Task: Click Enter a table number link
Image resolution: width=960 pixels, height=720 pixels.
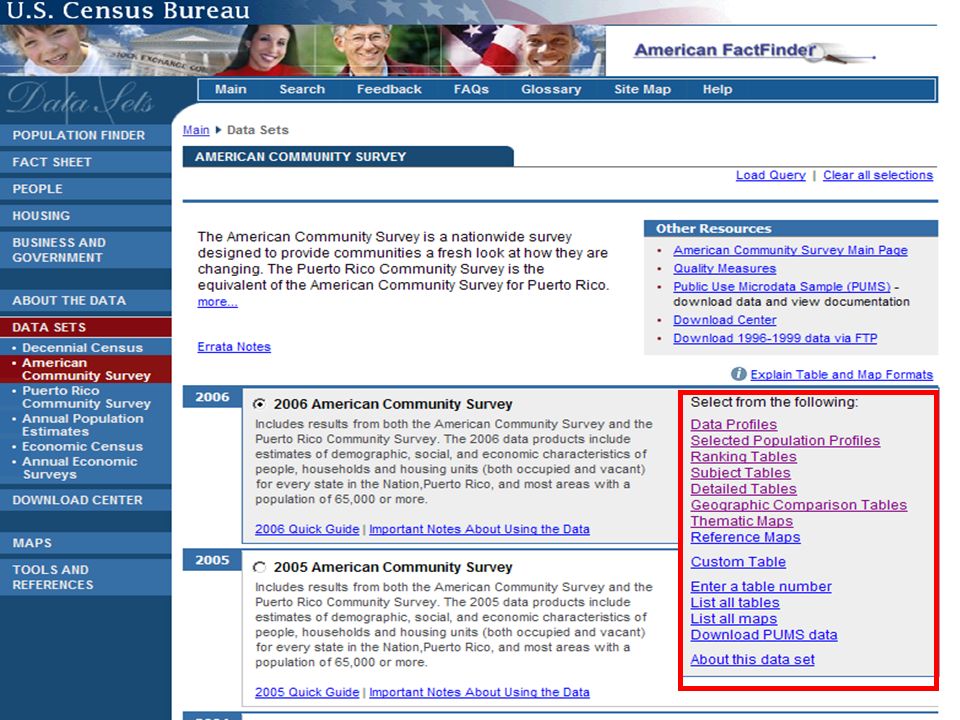Action: click(x=761, y=587)
